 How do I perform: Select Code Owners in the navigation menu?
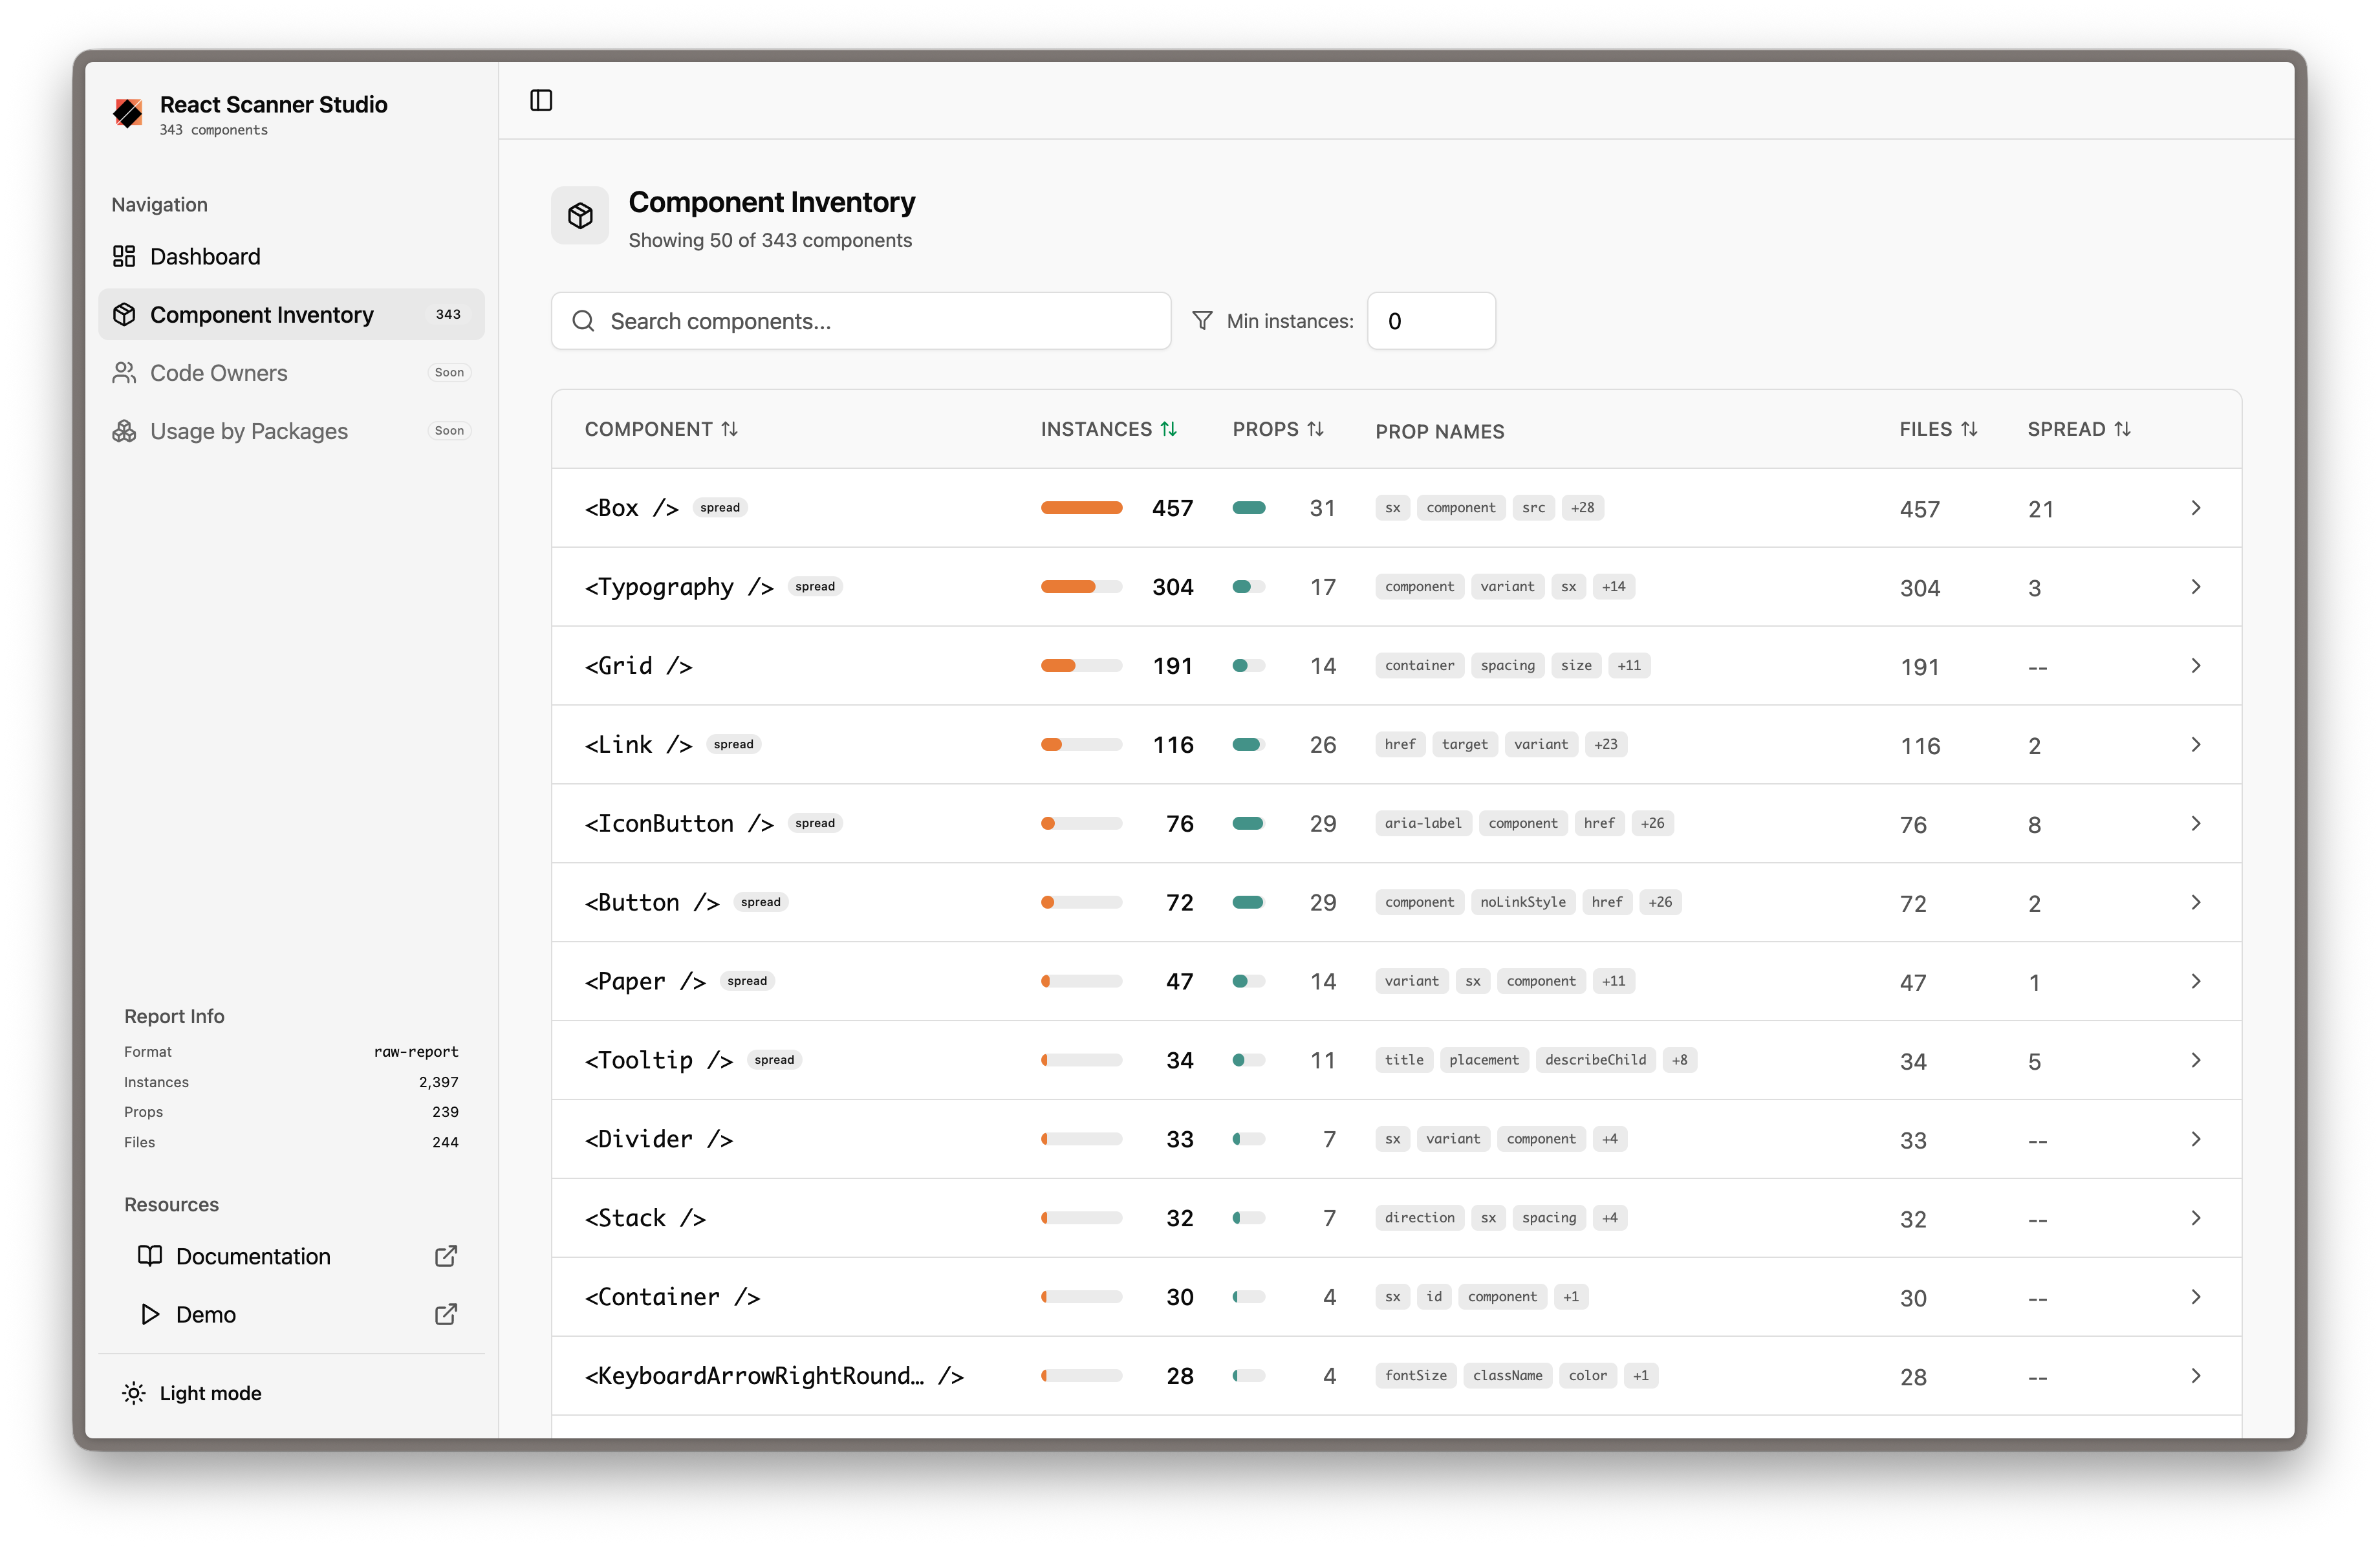218,372
